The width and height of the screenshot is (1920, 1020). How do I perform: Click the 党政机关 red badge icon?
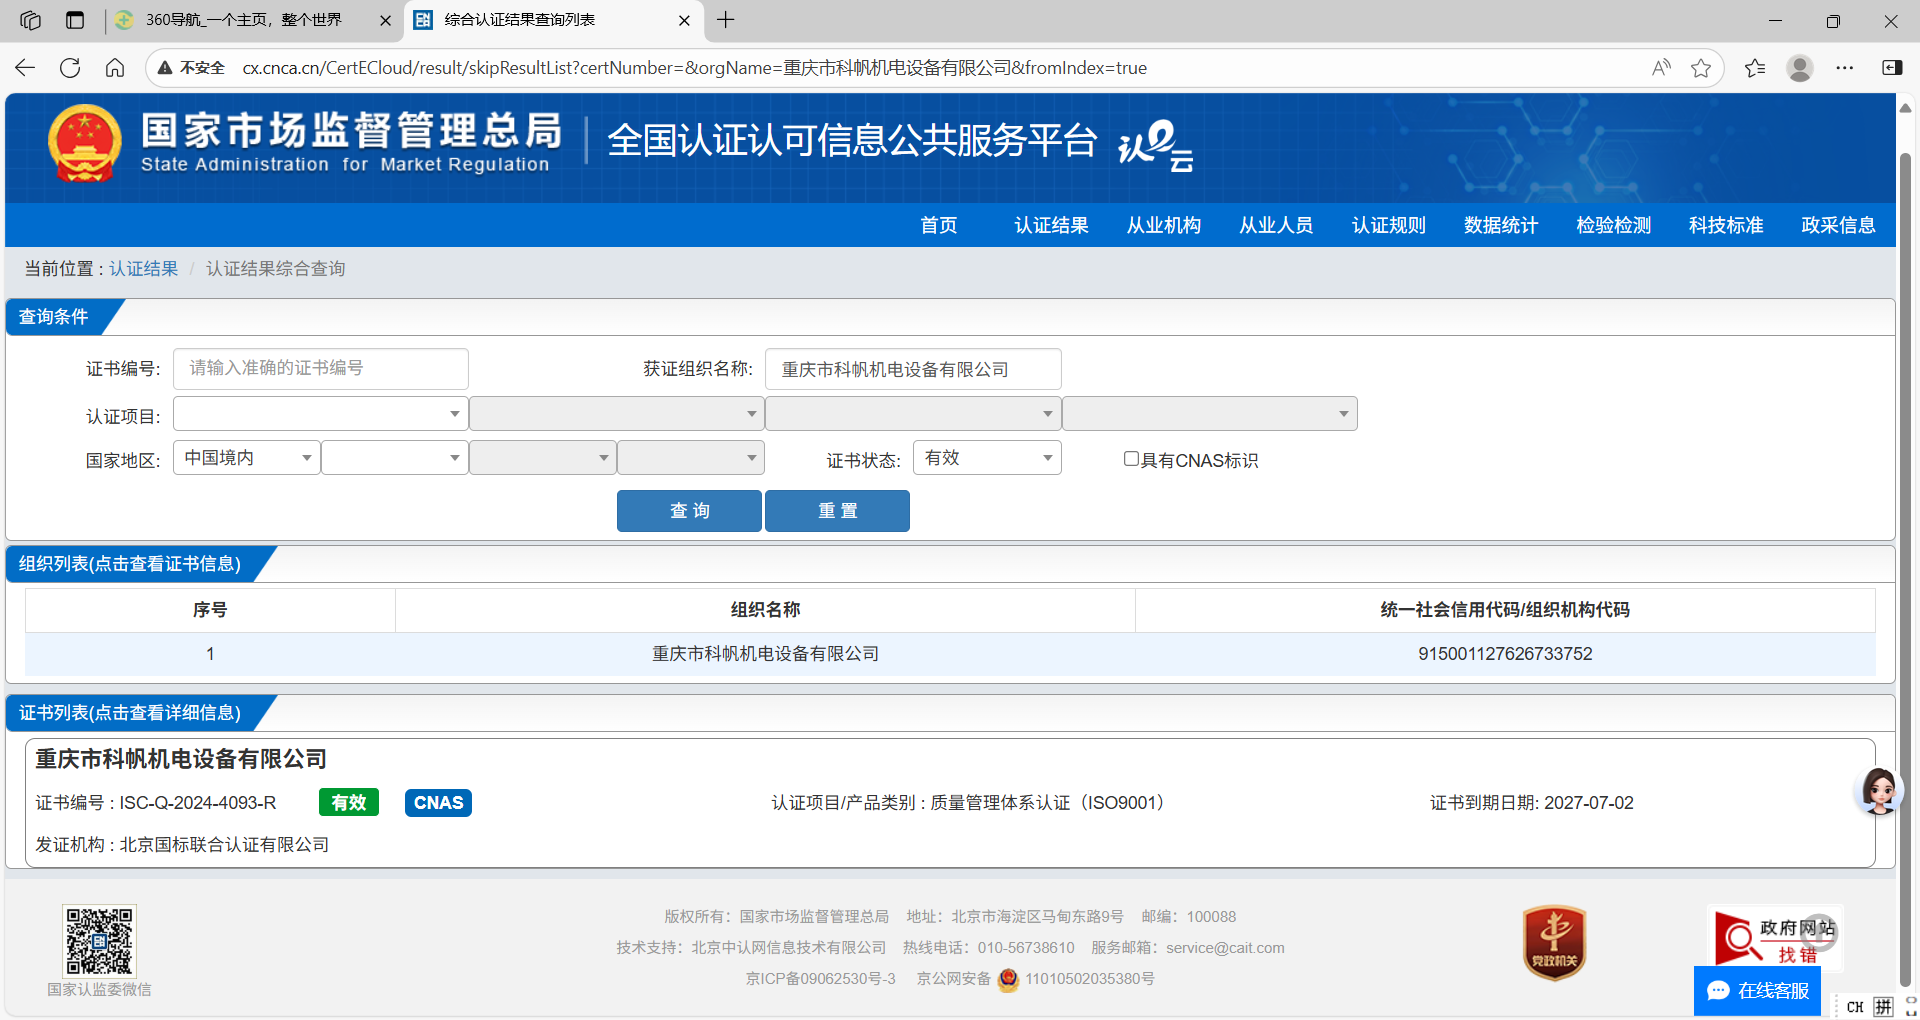point(1553,942)
